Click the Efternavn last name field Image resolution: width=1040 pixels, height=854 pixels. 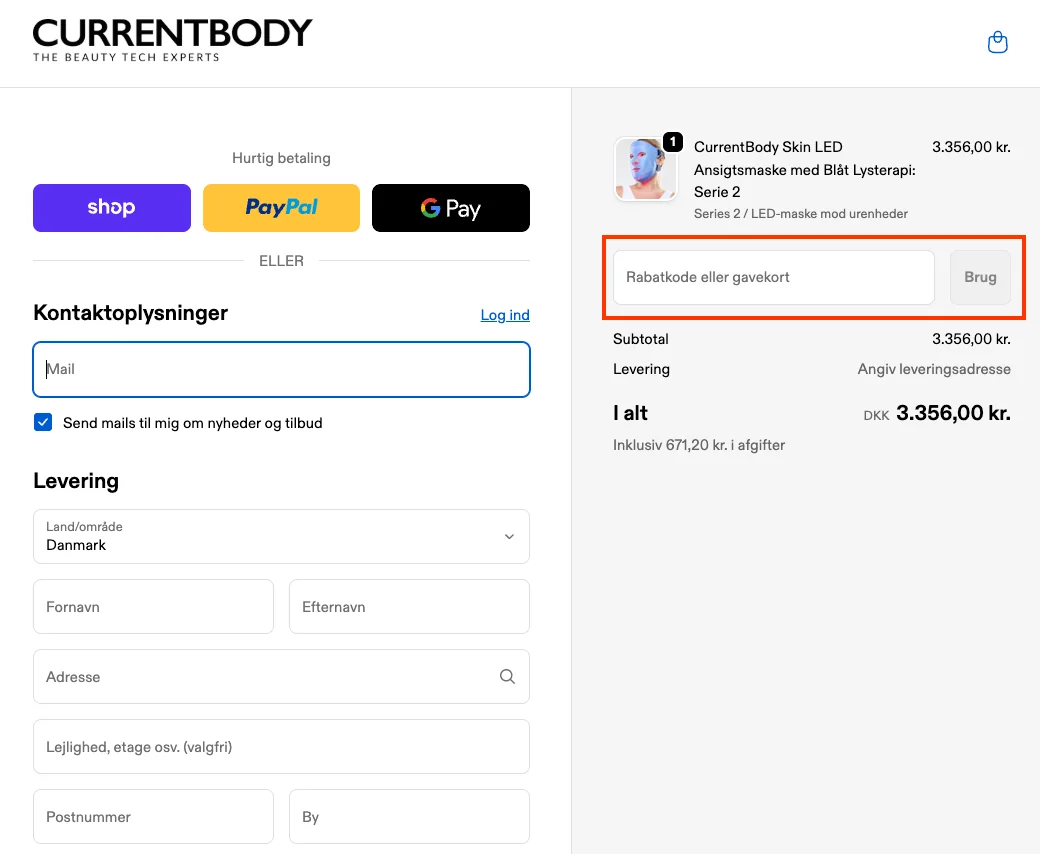pos(409,606)
